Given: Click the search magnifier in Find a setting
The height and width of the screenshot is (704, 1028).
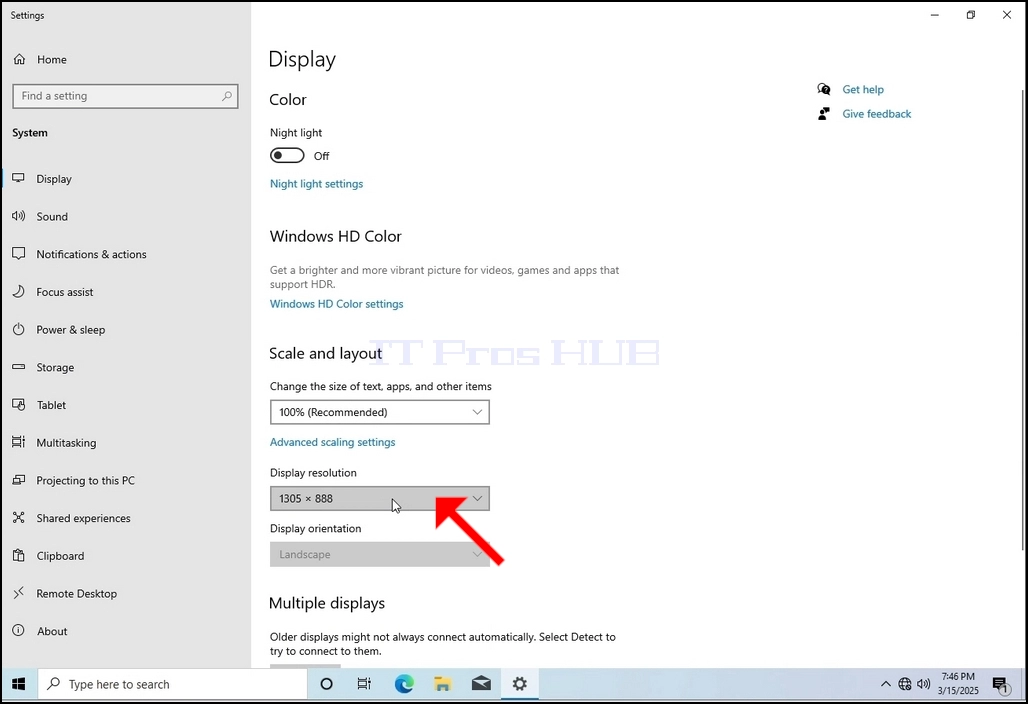Looking at the screenshot, I should tap(226, 96).
